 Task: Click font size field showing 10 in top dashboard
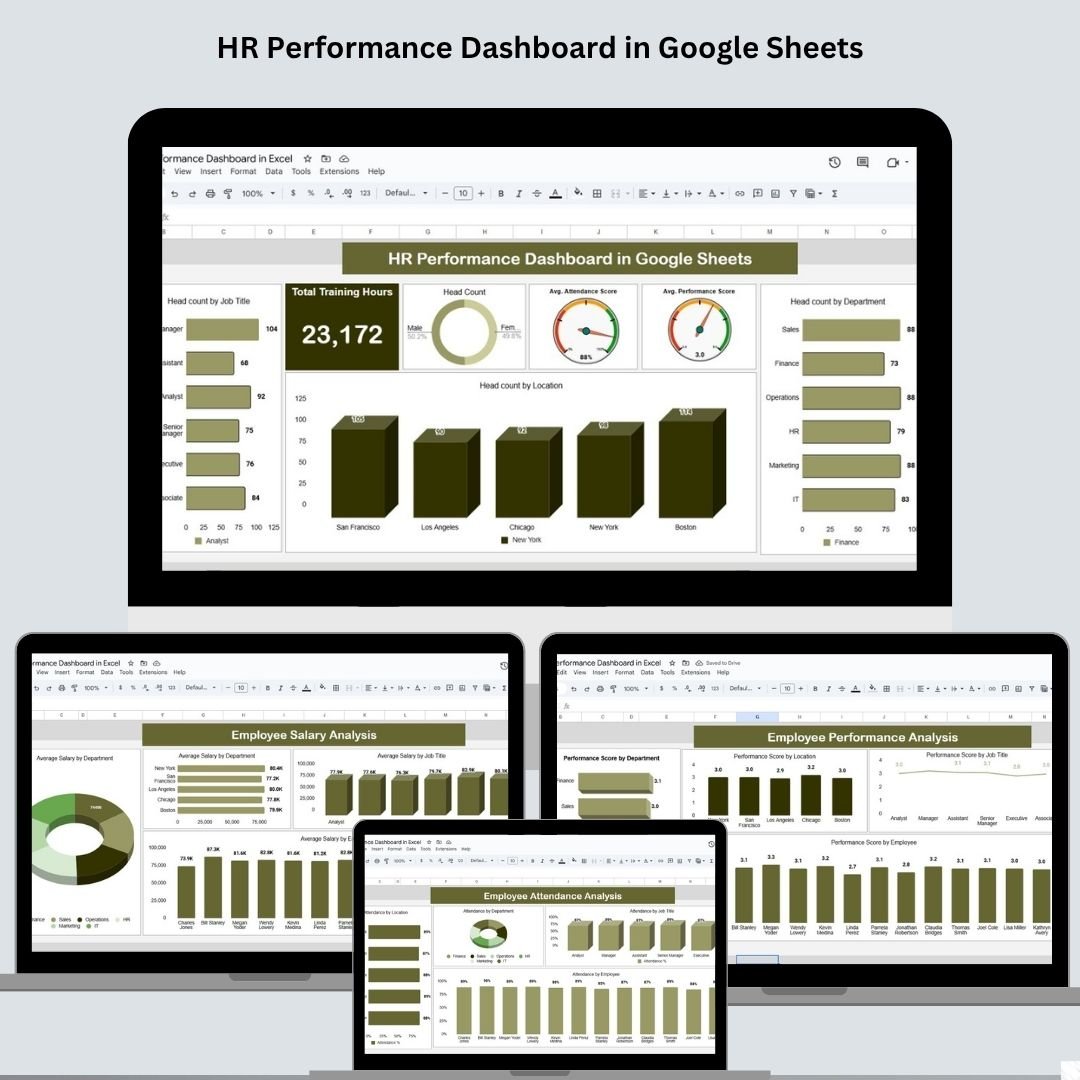pyautogui.click(x=463, y=194)
